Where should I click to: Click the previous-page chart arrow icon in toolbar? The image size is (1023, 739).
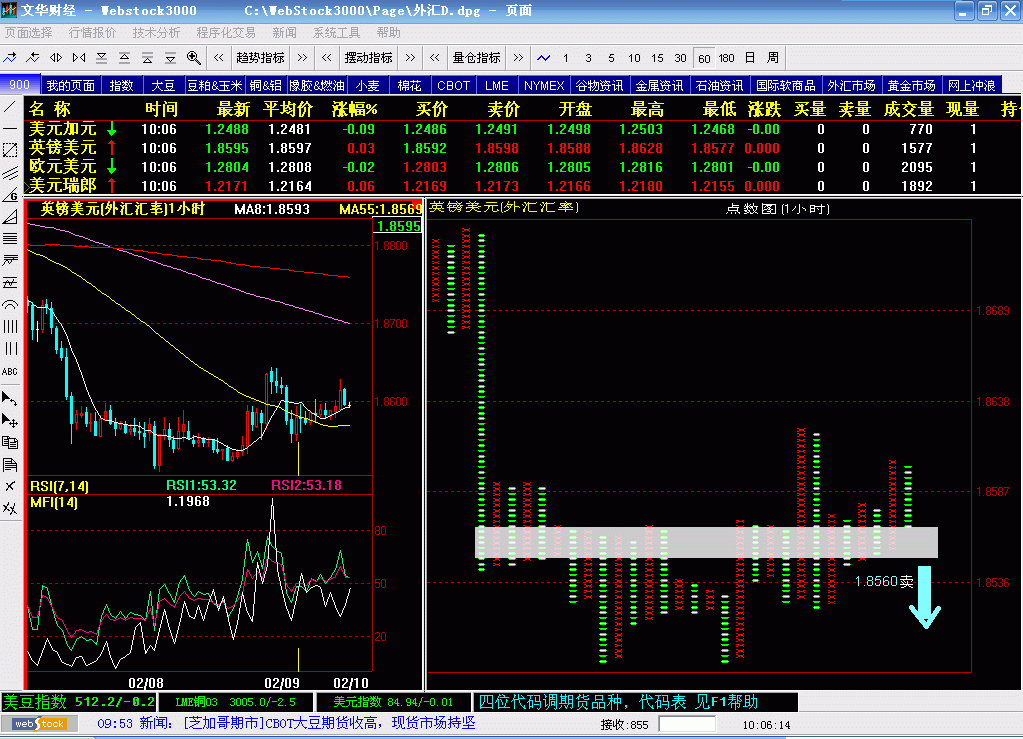[x=33, y=58]
